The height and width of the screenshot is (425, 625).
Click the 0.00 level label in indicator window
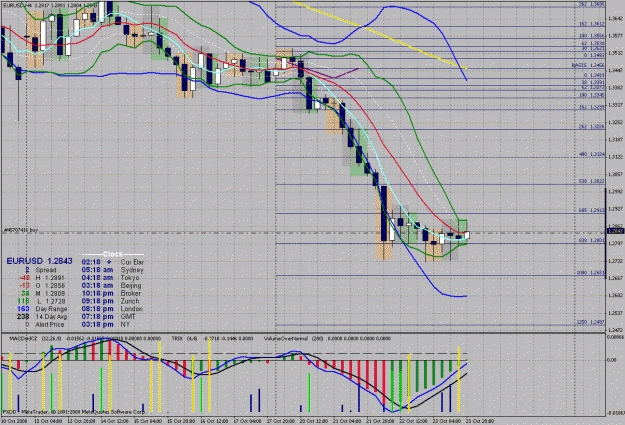click(x=611, y=360)
